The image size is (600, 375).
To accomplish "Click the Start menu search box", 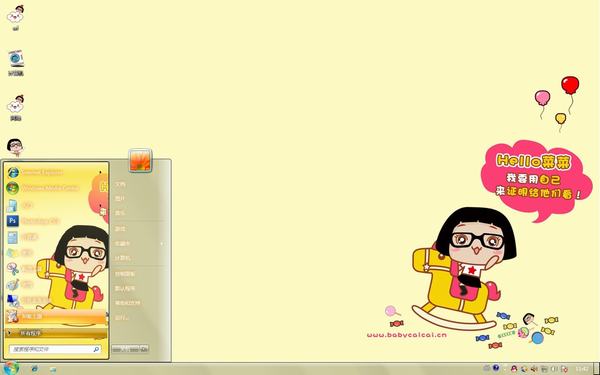I will point(55,349).
